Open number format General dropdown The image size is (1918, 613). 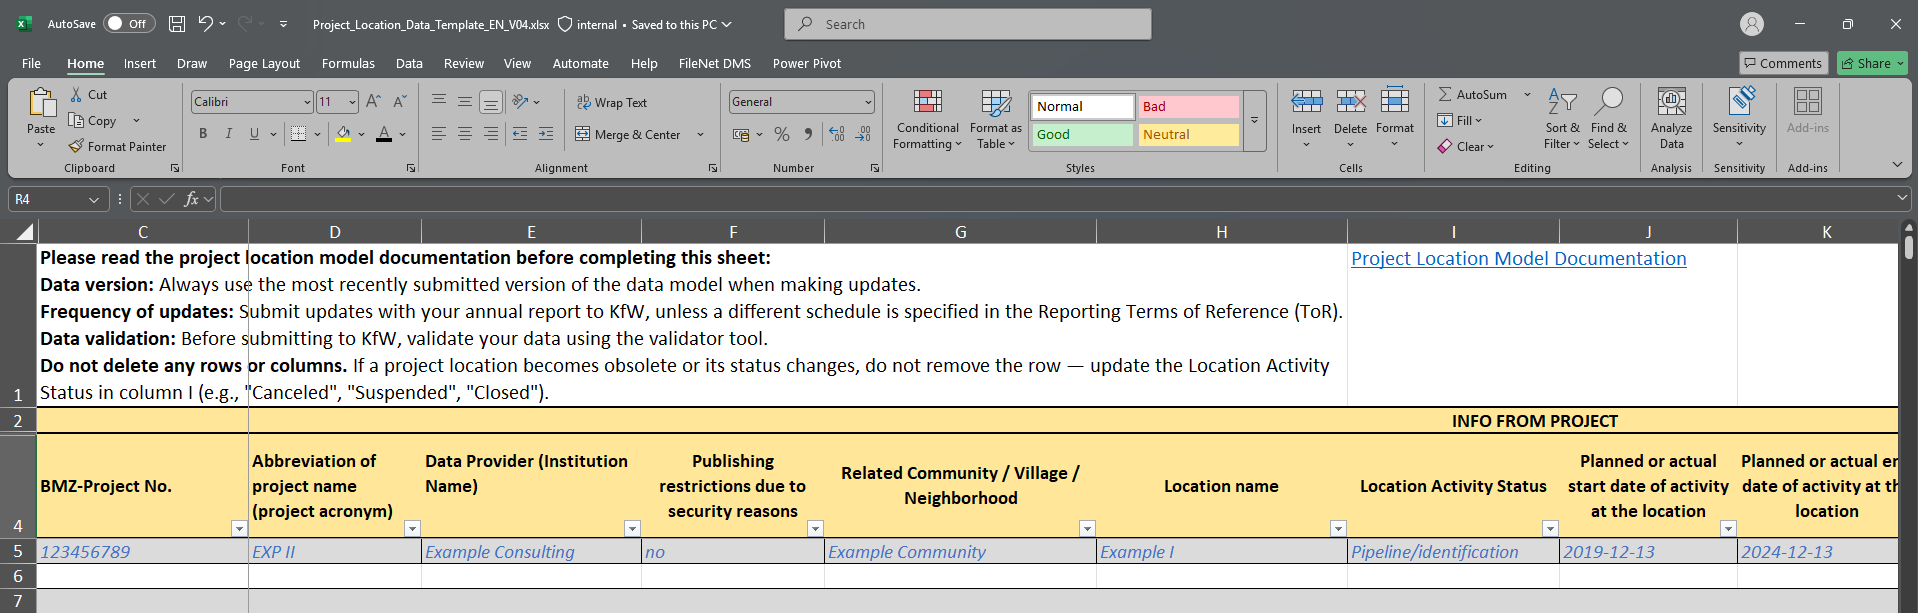coord(867,102)
